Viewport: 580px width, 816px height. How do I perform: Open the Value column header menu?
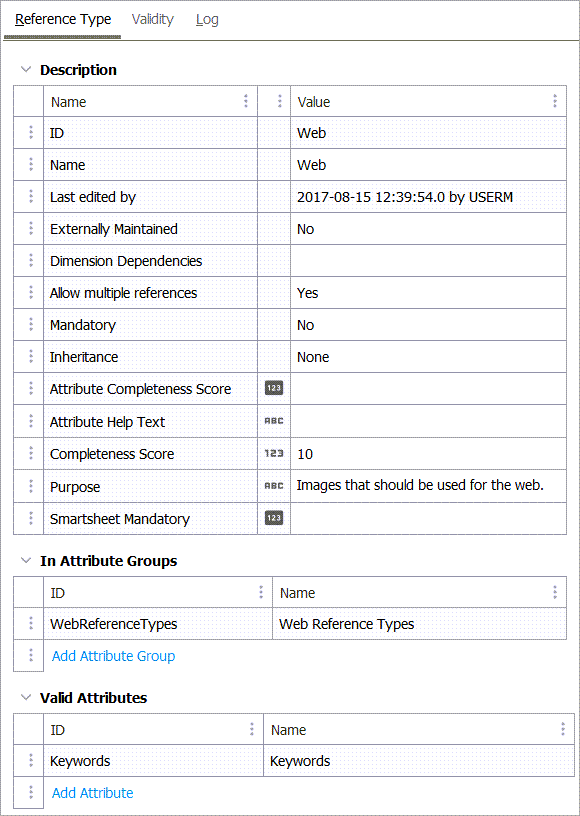point(555,101)
